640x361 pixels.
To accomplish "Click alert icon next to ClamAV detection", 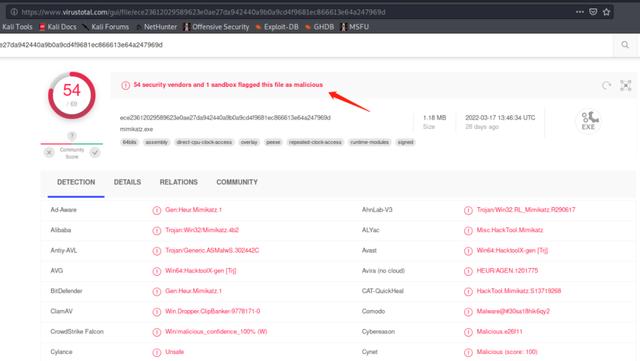I will click(x=157, y=312).
